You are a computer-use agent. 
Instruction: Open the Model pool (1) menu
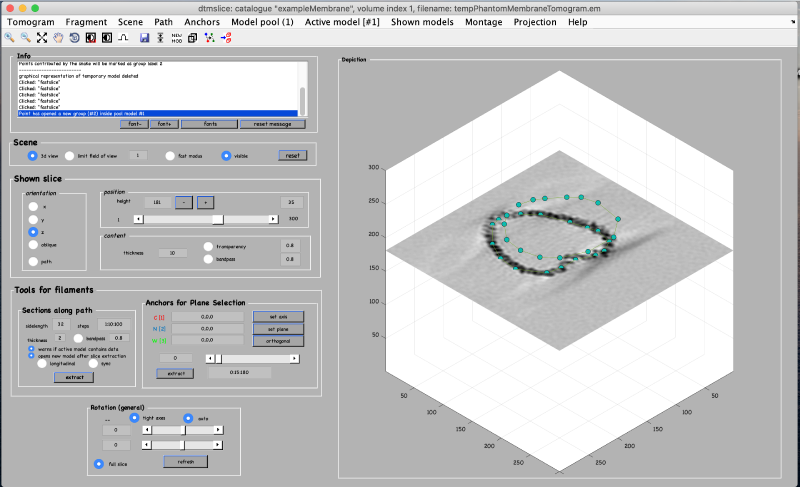[262, 22]
